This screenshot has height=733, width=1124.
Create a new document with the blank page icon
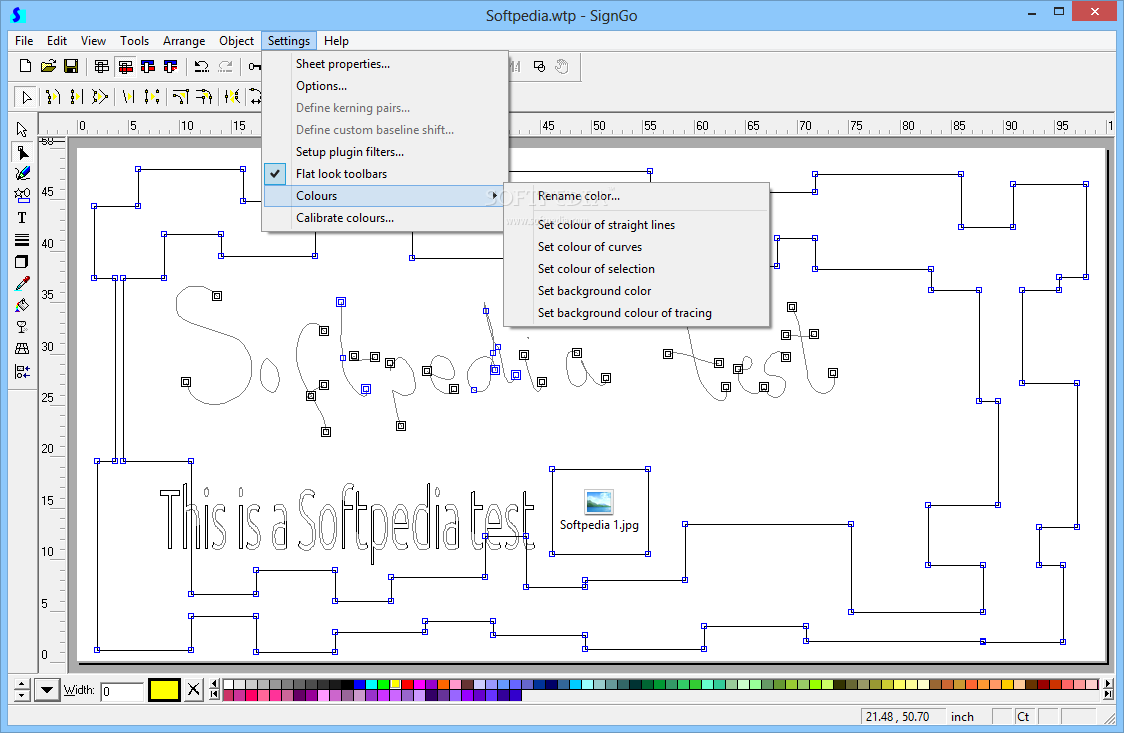click(25, 67)
